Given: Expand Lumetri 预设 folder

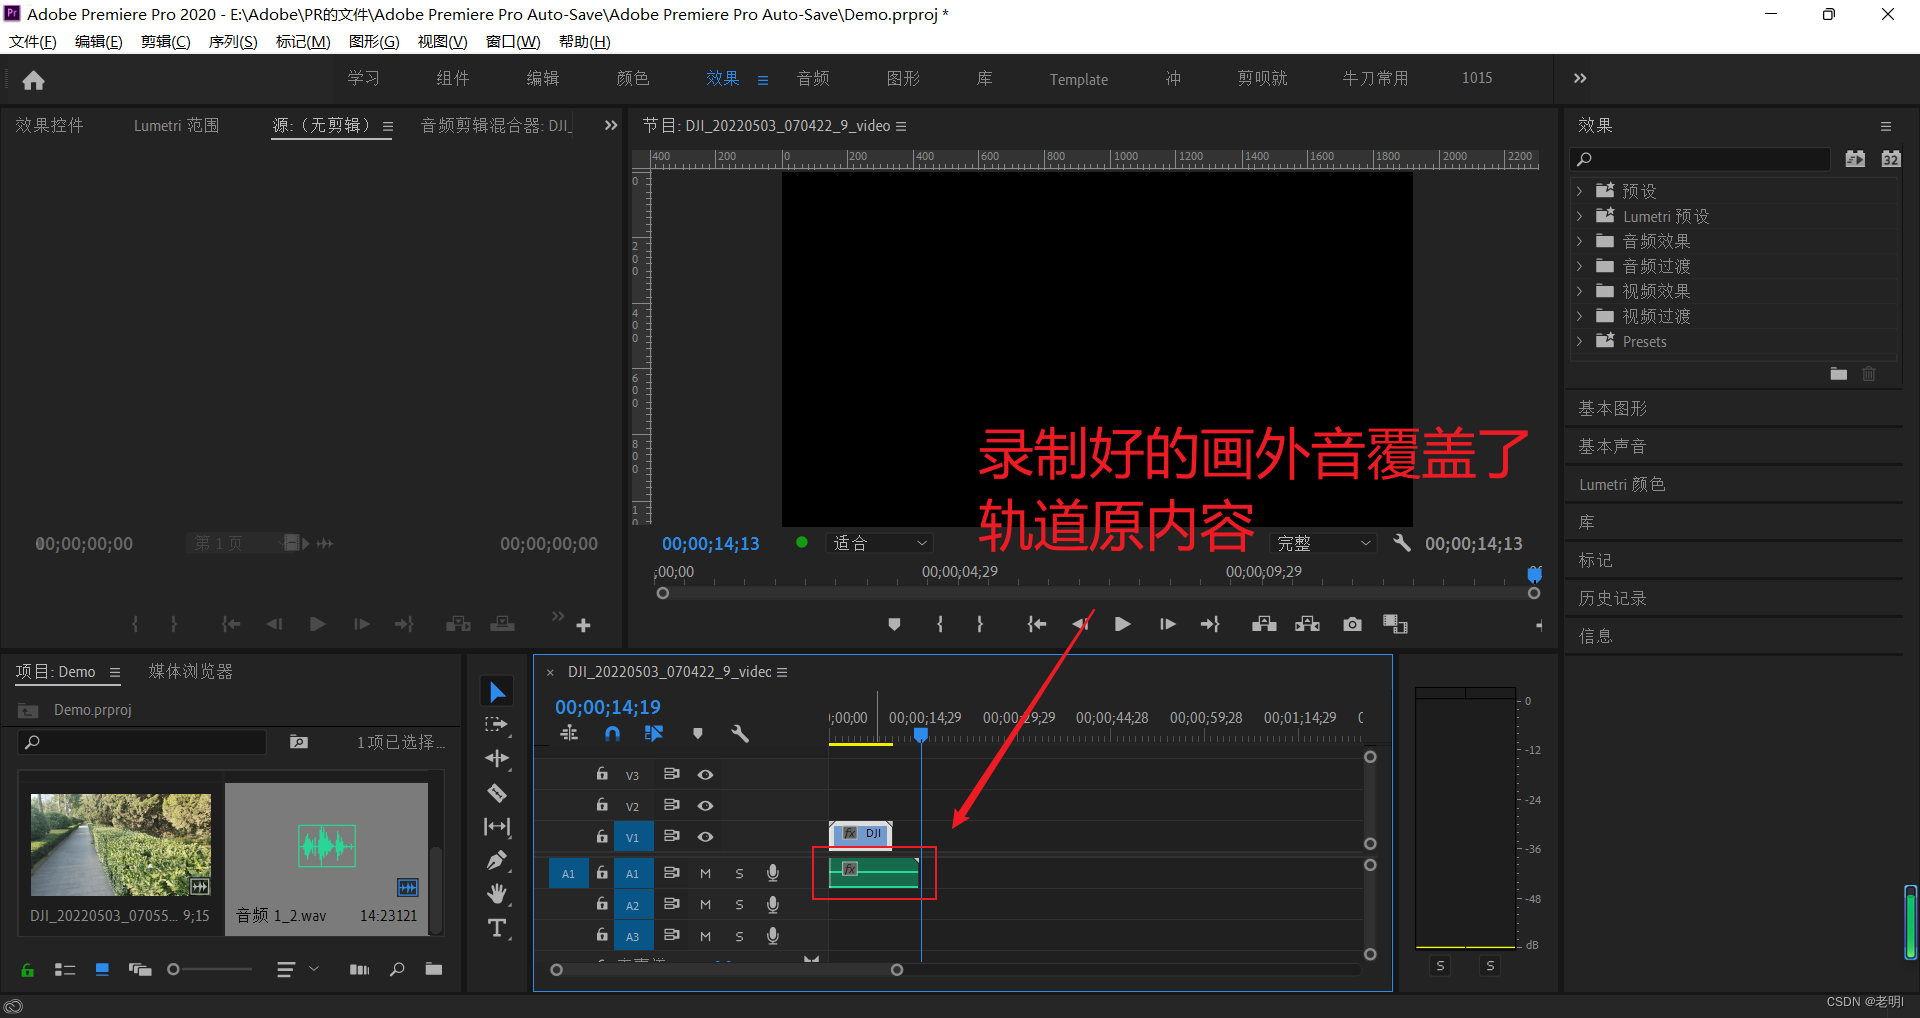Looking at the screenshot, I should click(1579, 216).
